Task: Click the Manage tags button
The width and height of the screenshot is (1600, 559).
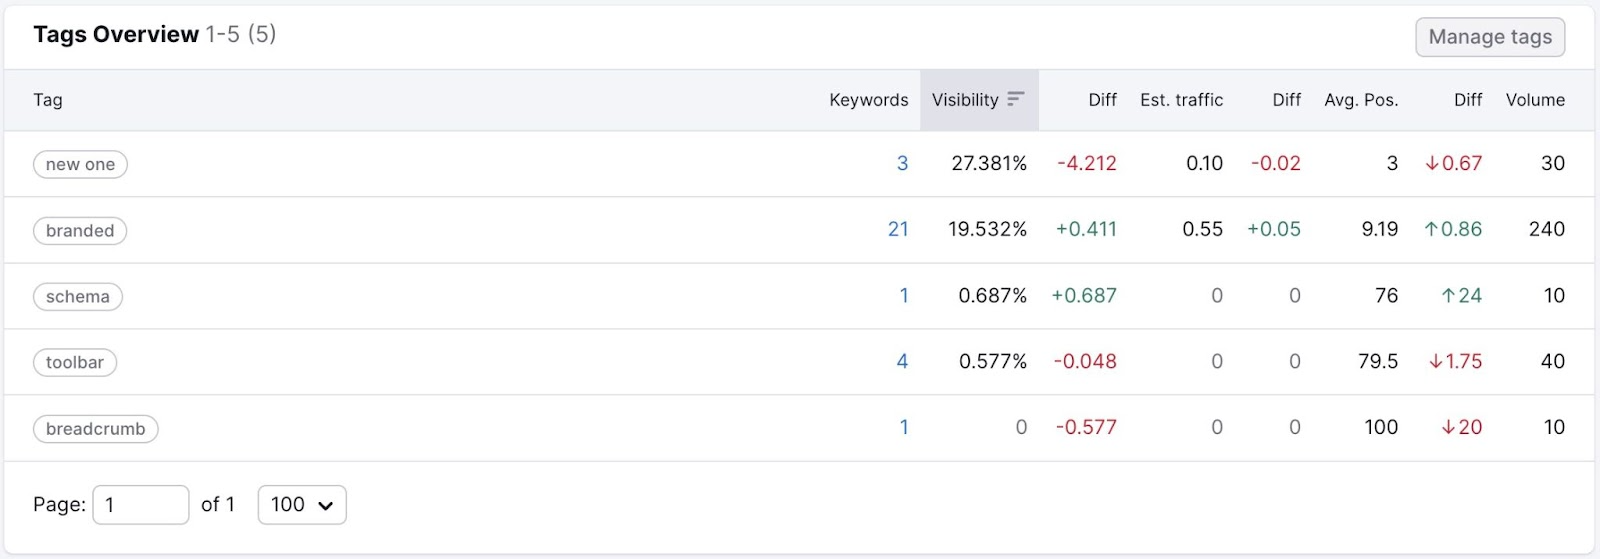Action: point(1489,37)
